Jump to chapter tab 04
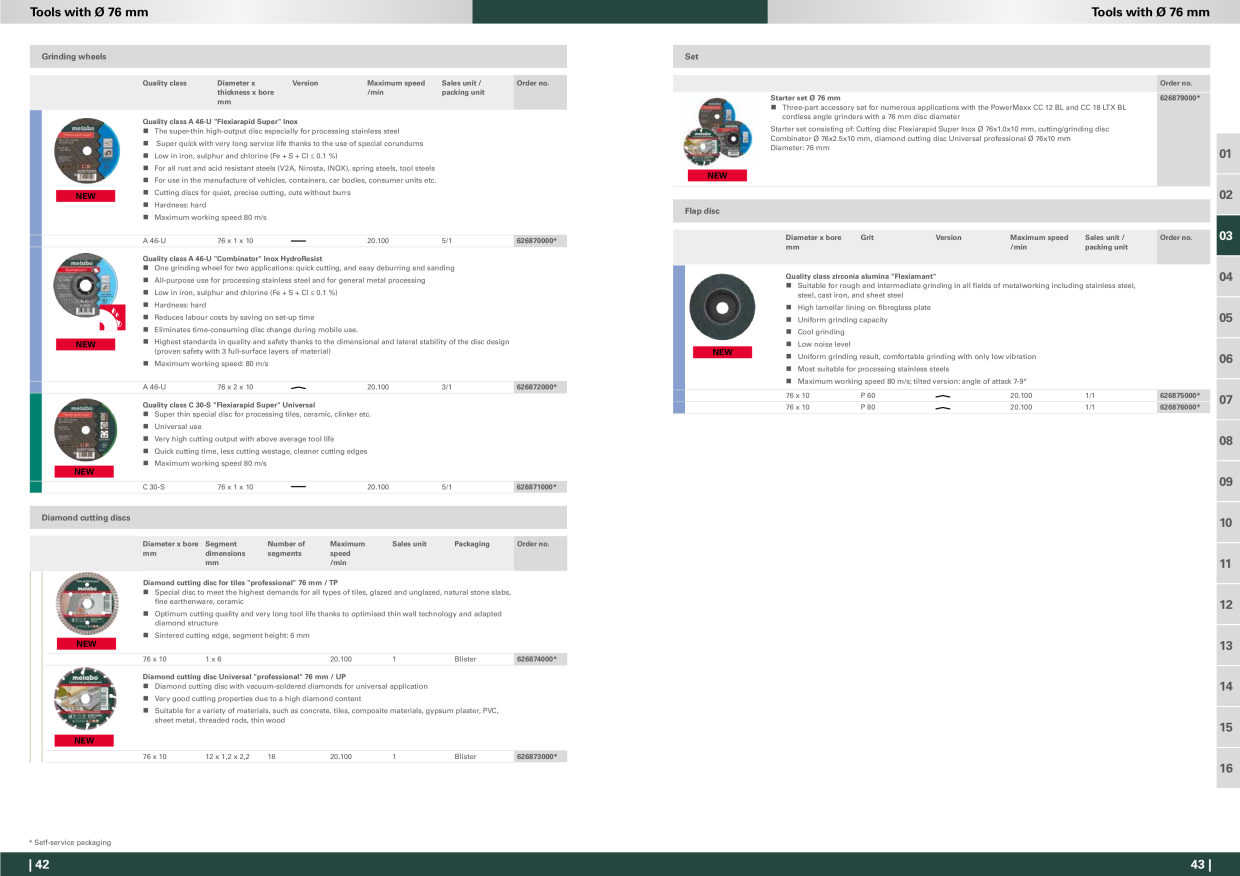Image resolution: width=1240 pixels, height=876 pixels. (x=1226, y=277)
